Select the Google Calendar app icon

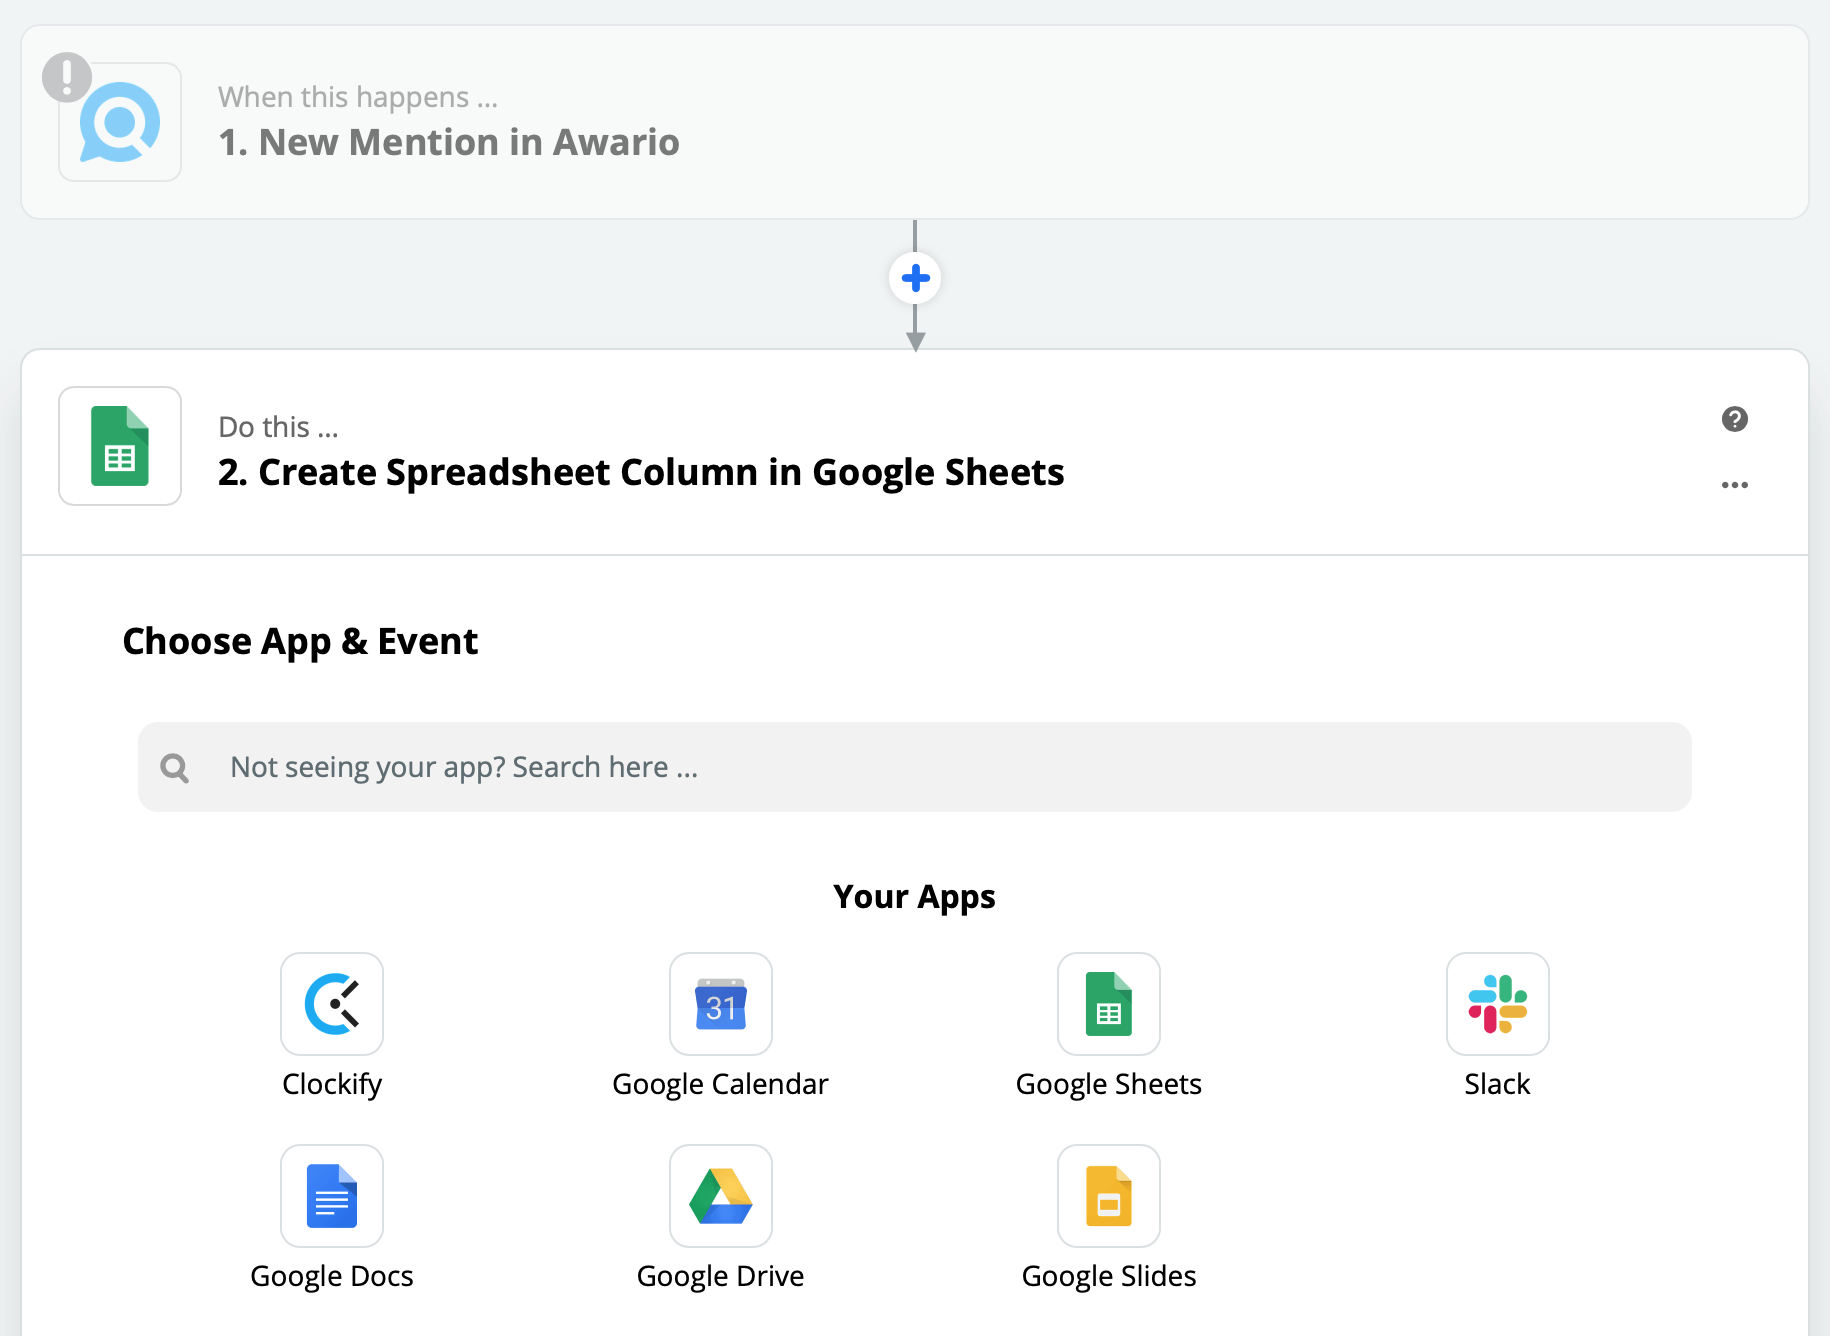point(721,1004)
